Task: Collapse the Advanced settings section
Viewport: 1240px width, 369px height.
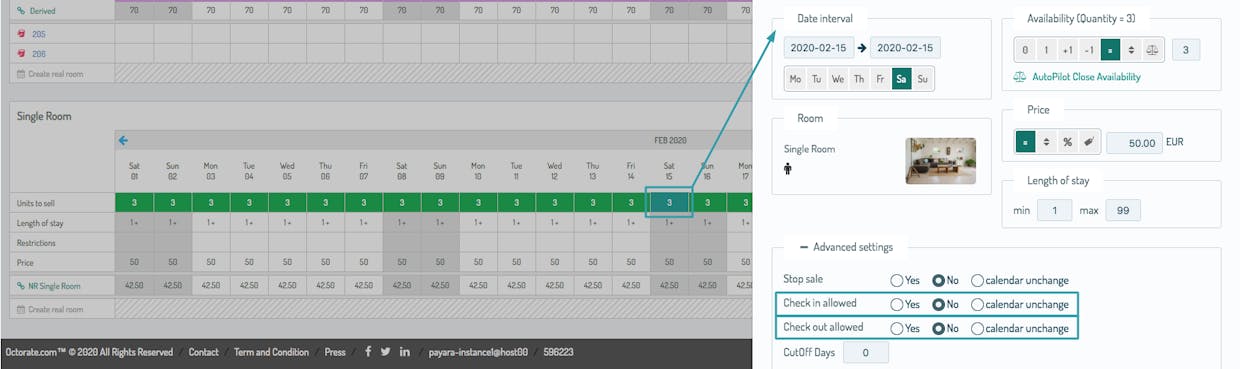Action: (x=847, y=247)
